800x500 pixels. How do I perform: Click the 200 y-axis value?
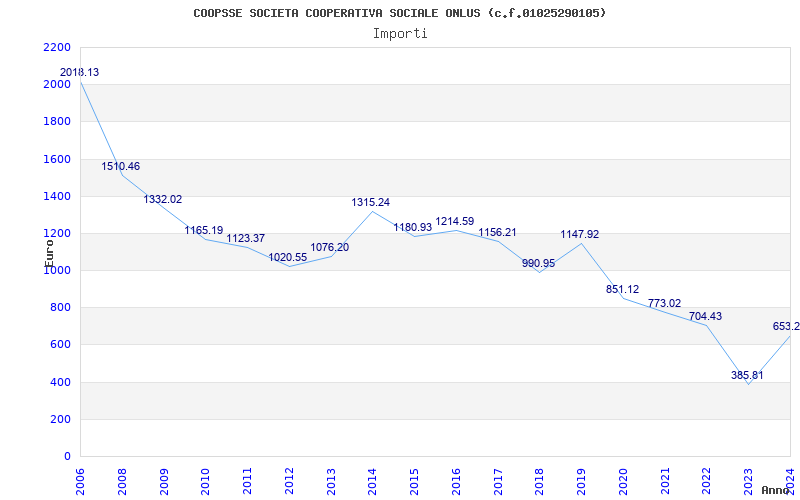60,420
